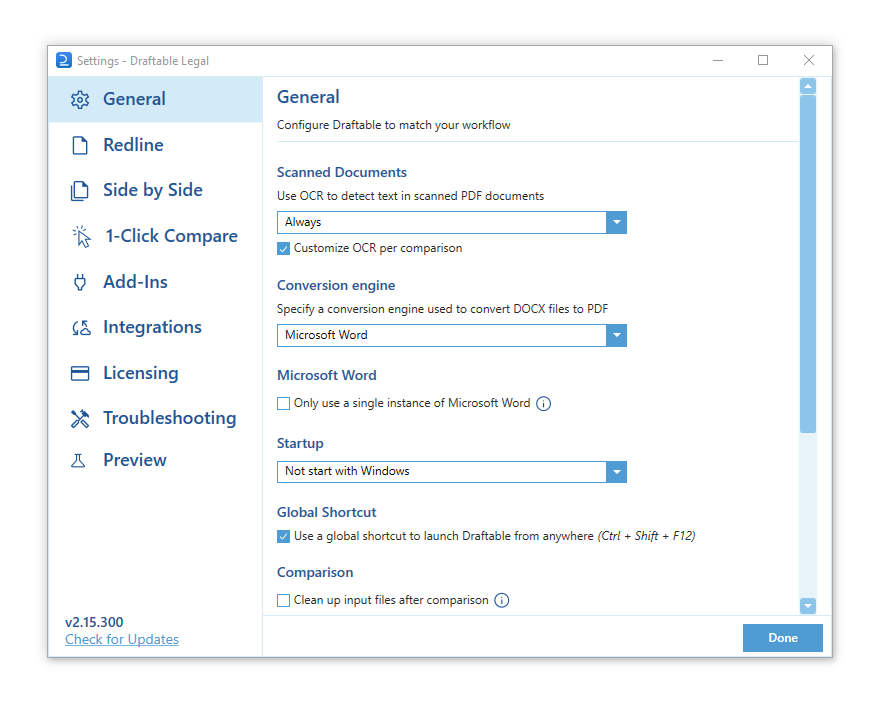Click the General gear icon in sidebar

(80, 100)
